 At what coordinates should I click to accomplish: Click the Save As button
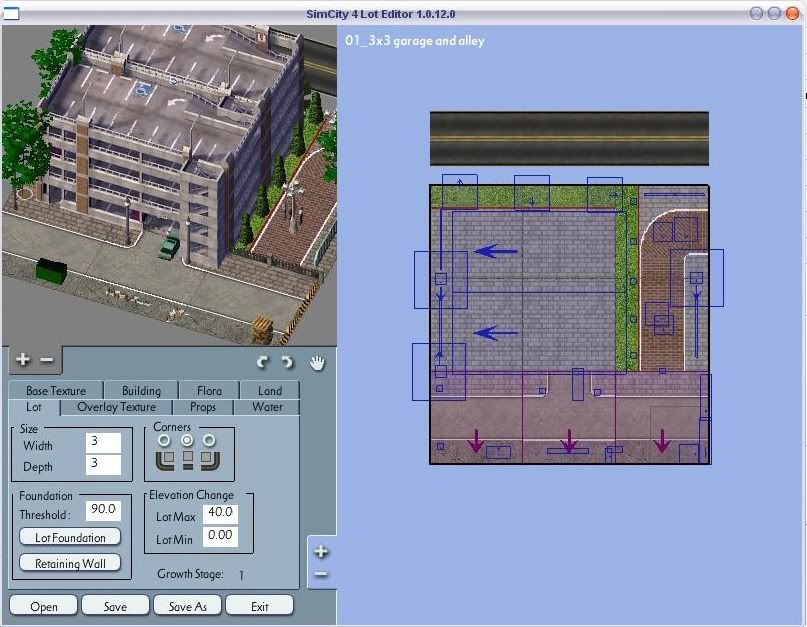pyautogui.click(x=187, y=606)
